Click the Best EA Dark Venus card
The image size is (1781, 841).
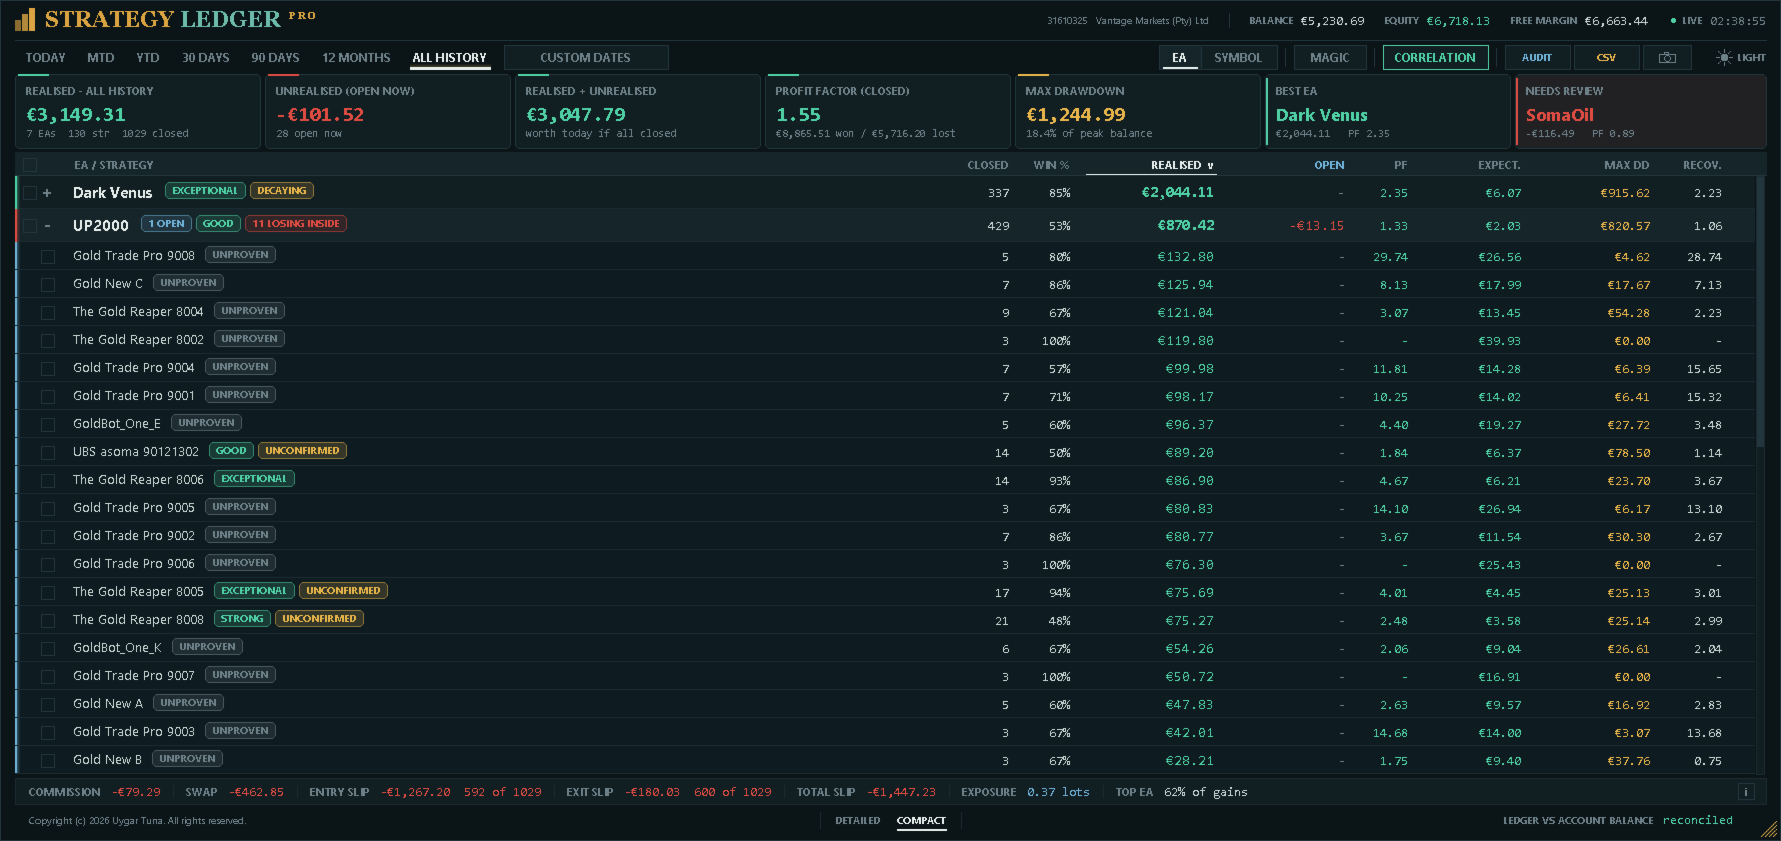1387,112
